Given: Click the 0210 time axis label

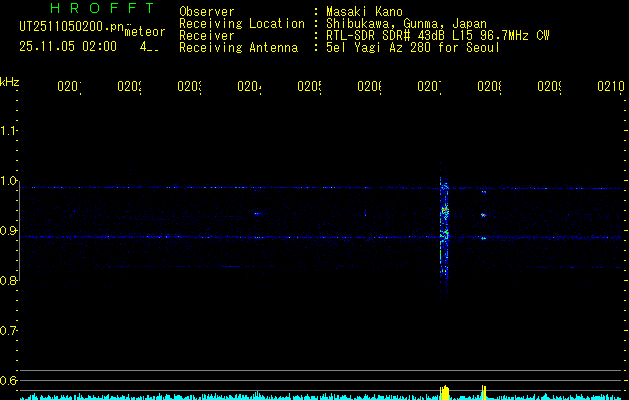Looking at the screenshot, I should tap(611, 86).
